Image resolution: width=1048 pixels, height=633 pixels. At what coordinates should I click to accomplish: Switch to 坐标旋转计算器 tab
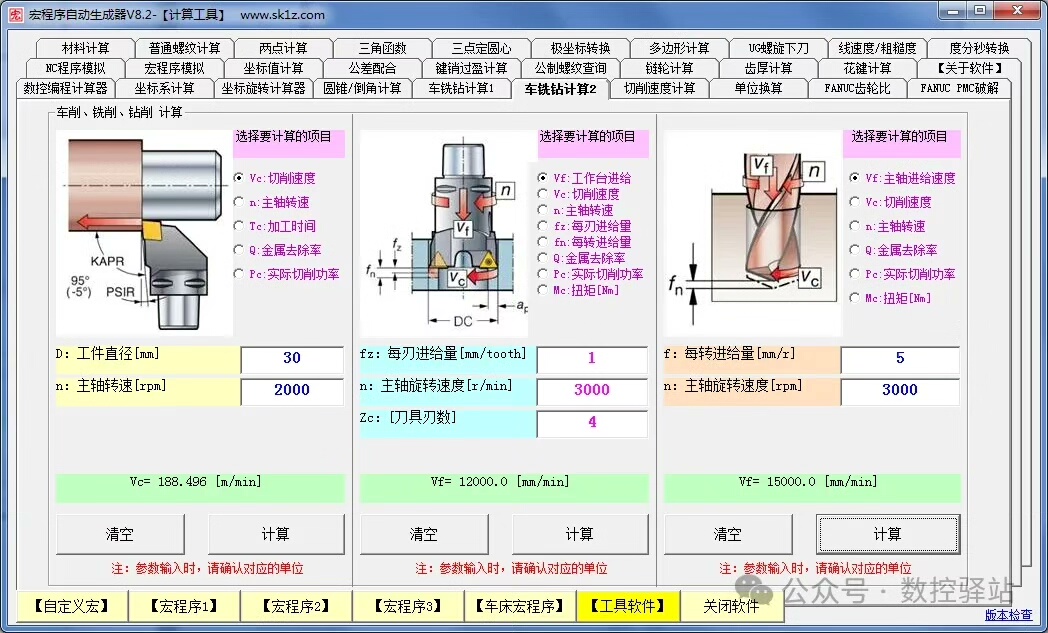263,88
